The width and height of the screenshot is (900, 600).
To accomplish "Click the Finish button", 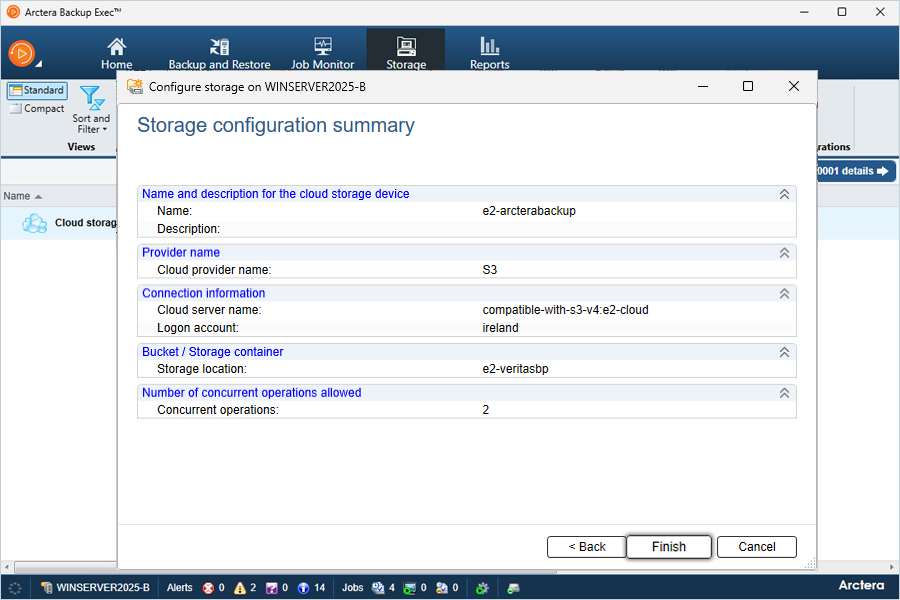I will click(x=669, y=547).
